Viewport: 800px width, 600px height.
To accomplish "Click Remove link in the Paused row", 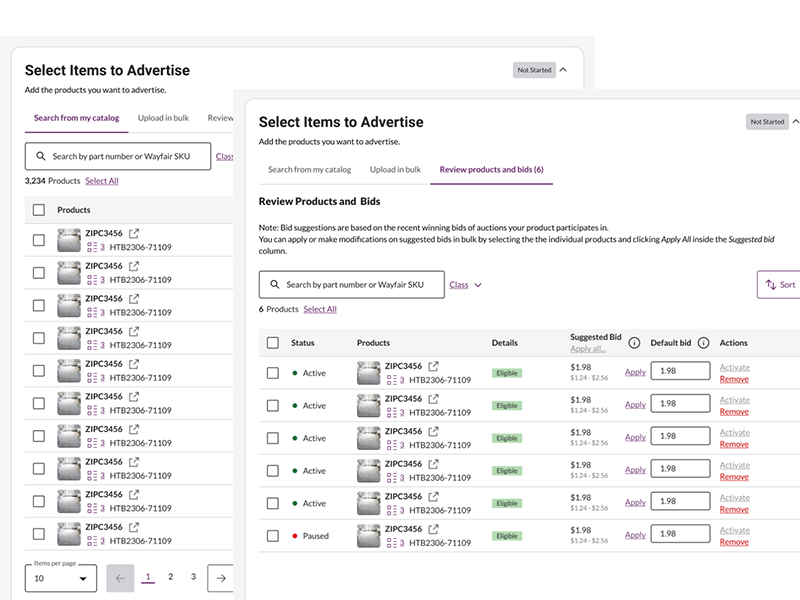I will coord(734,542).
